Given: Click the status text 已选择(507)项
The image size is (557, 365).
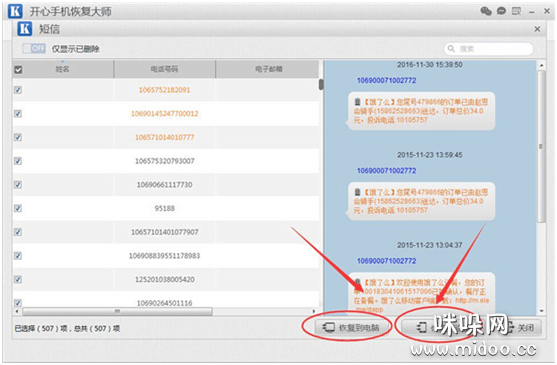Looking at the screenshot, I should click(x=40, y=328).
